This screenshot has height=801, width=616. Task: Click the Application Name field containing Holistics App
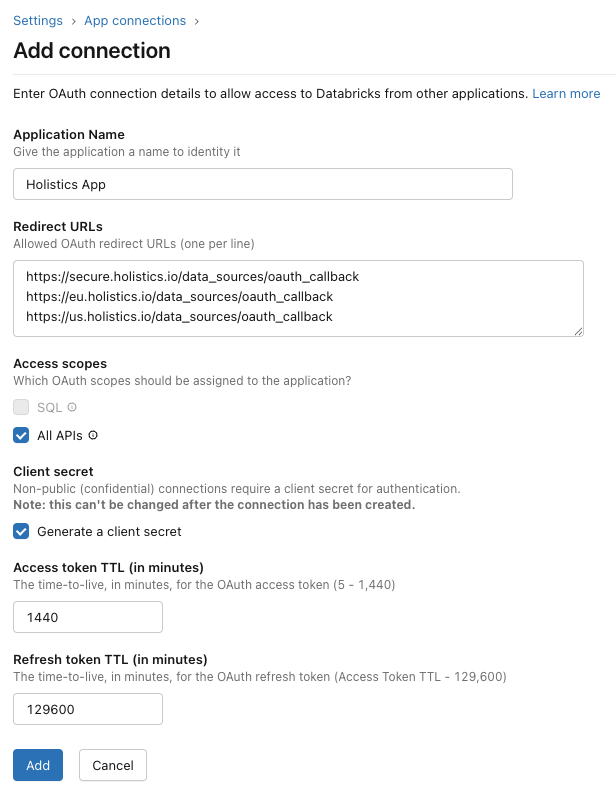263,184
